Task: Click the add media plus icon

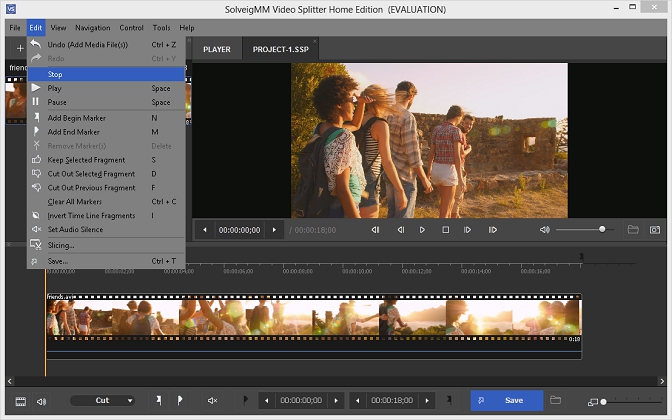Action: pos(20,48)
